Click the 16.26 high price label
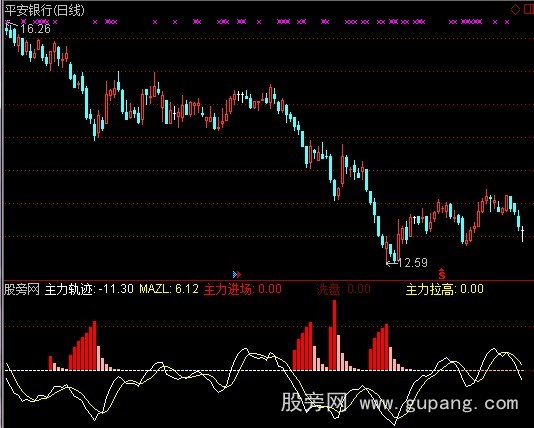Image resolution: width=534 pixels, height=428 pixels. coord(35,29)
